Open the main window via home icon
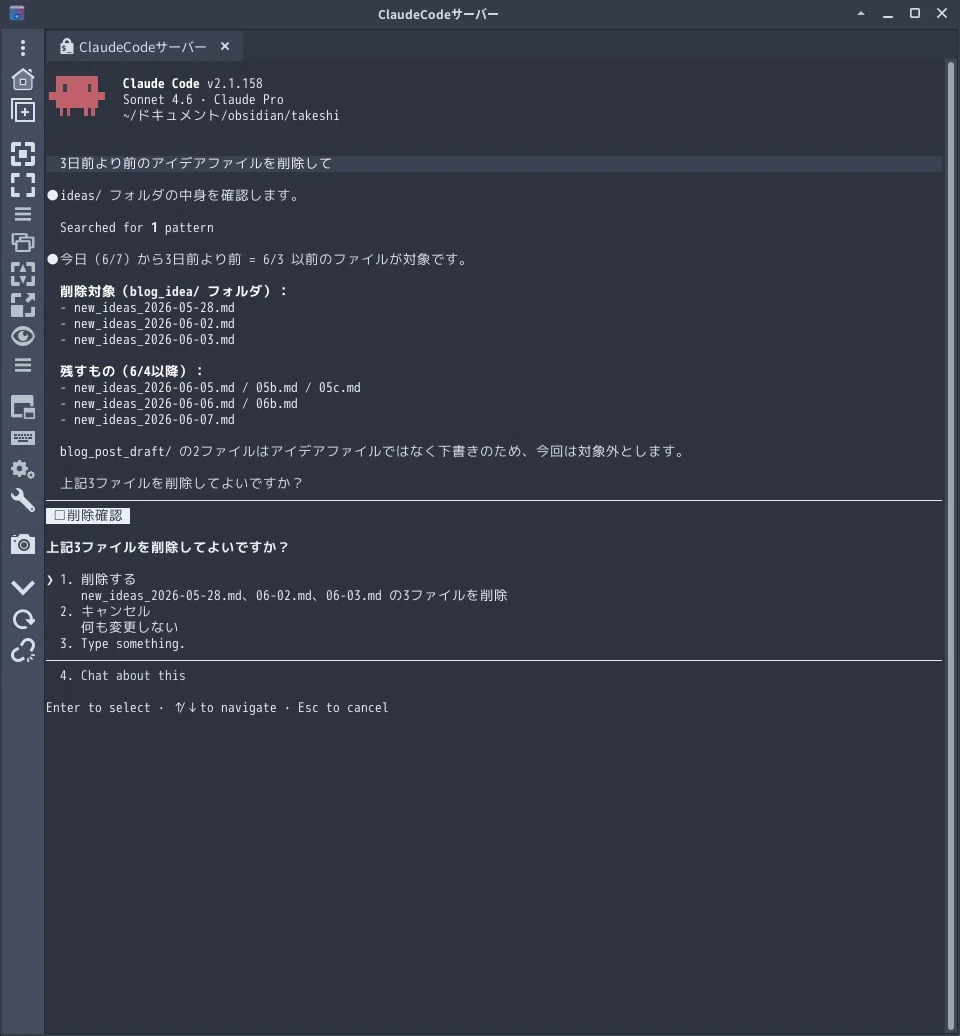Viewport: 960px width, 1036px height. tap(22, 79)
